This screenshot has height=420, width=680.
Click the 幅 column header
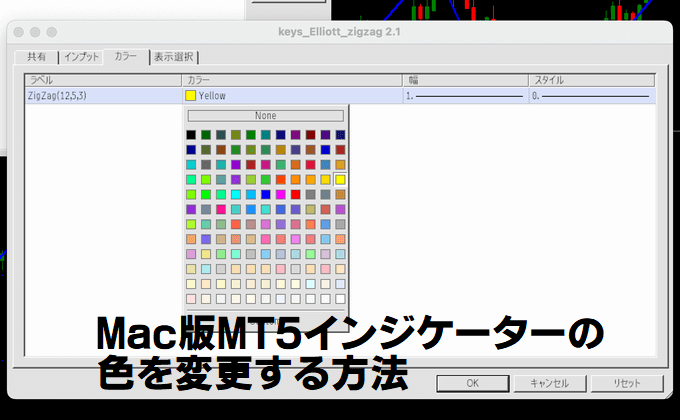coord(466,80)
